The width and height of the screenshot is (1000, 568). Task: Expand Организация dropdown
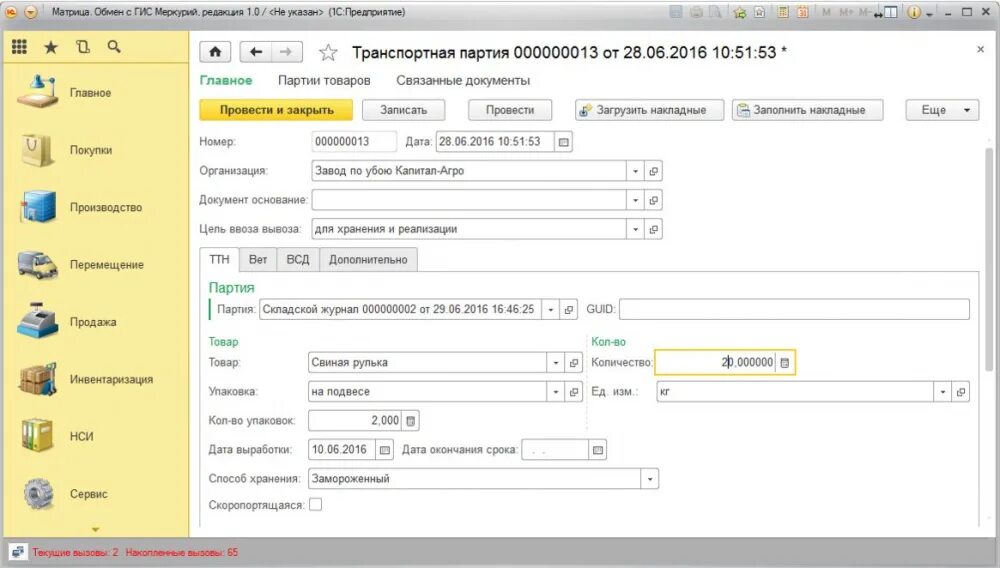pos(635,171)
